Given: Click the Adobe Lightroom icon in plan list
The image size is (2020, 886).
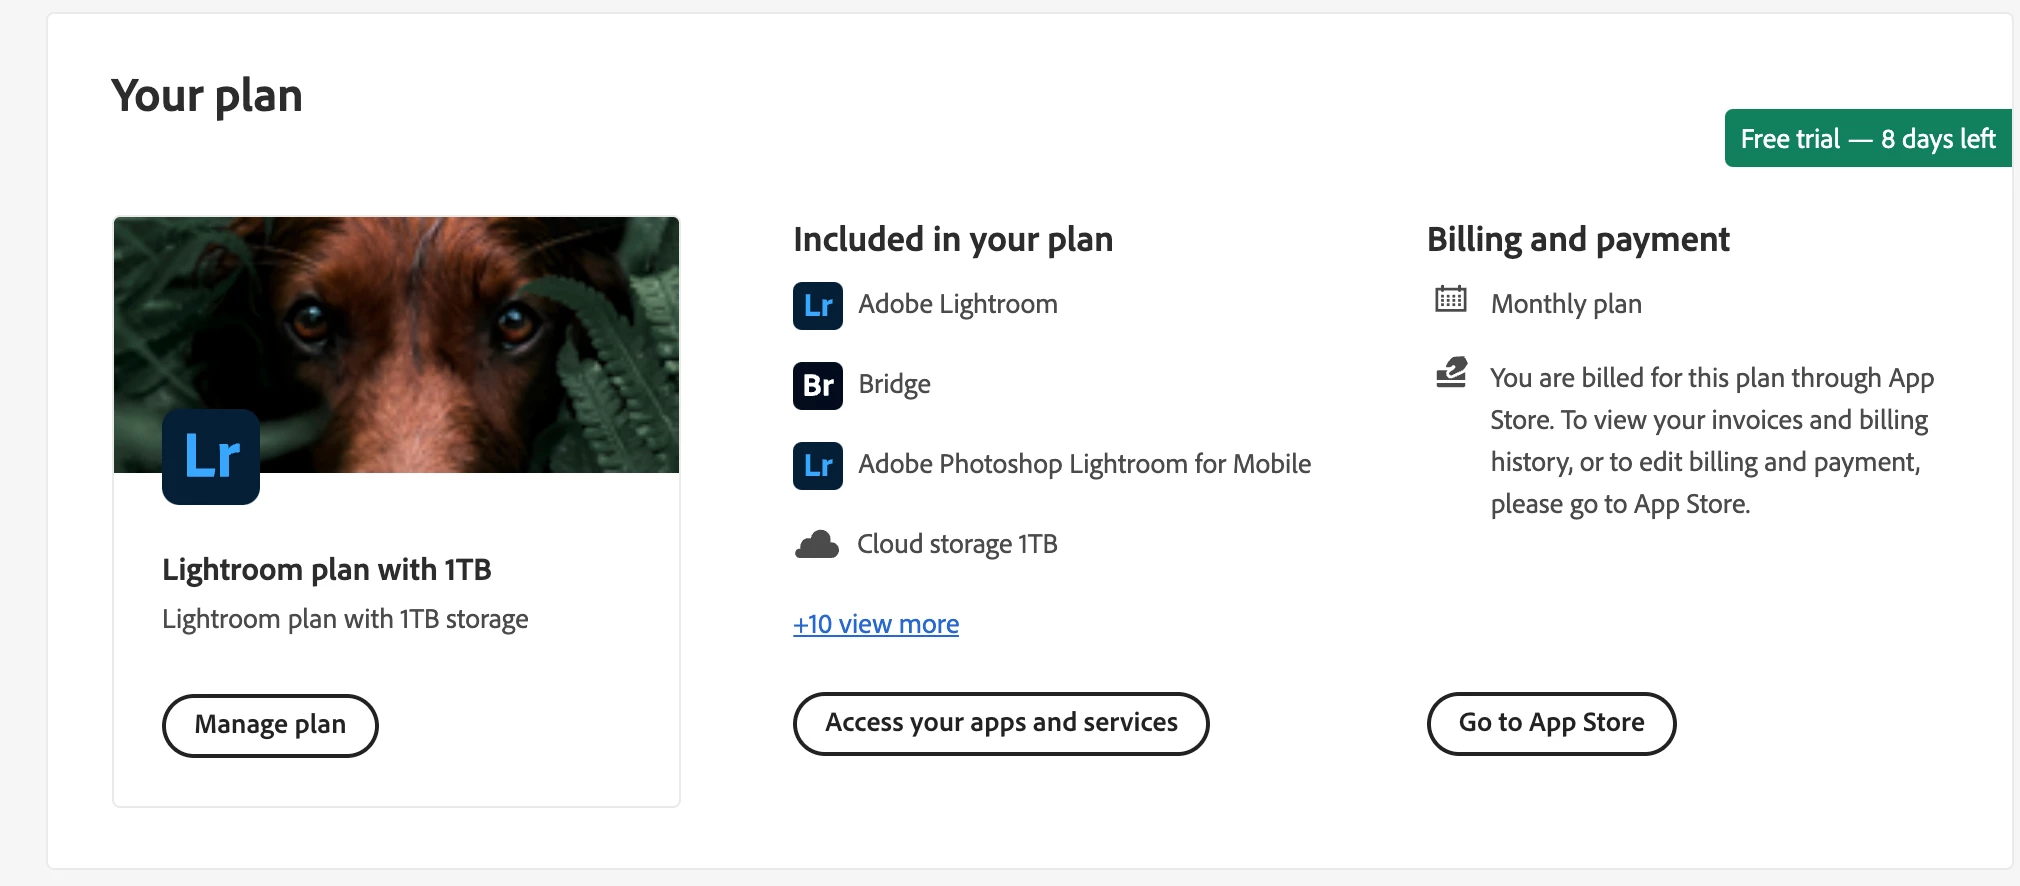Looking at the screenshot, I should pos(817,305).
